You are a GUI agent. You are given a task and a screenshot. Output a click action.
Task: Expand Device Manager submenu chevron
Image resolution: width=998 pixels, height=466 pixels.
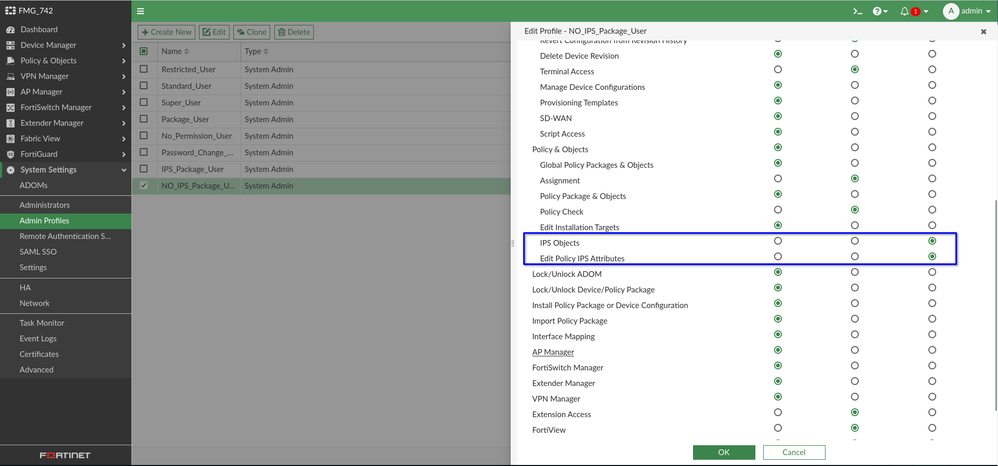click(x=123, y=45)
